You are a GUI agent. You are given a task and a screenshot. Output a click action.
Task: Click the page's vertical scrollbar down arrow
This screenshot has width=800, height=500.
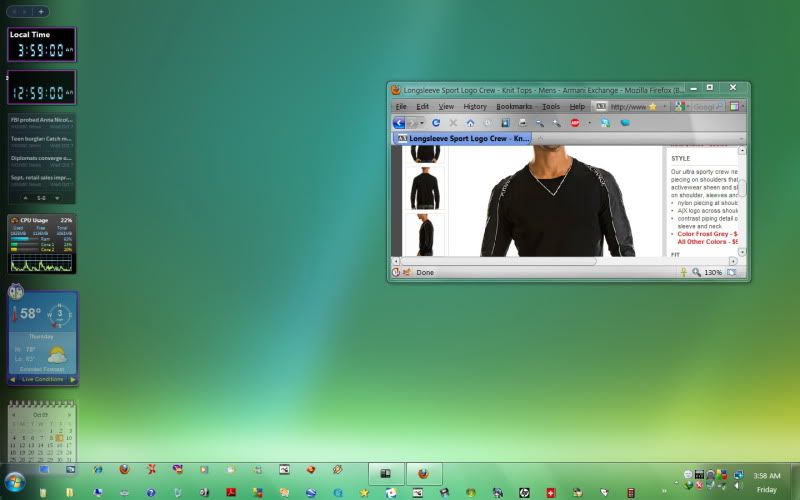click(x=742, y=252)
